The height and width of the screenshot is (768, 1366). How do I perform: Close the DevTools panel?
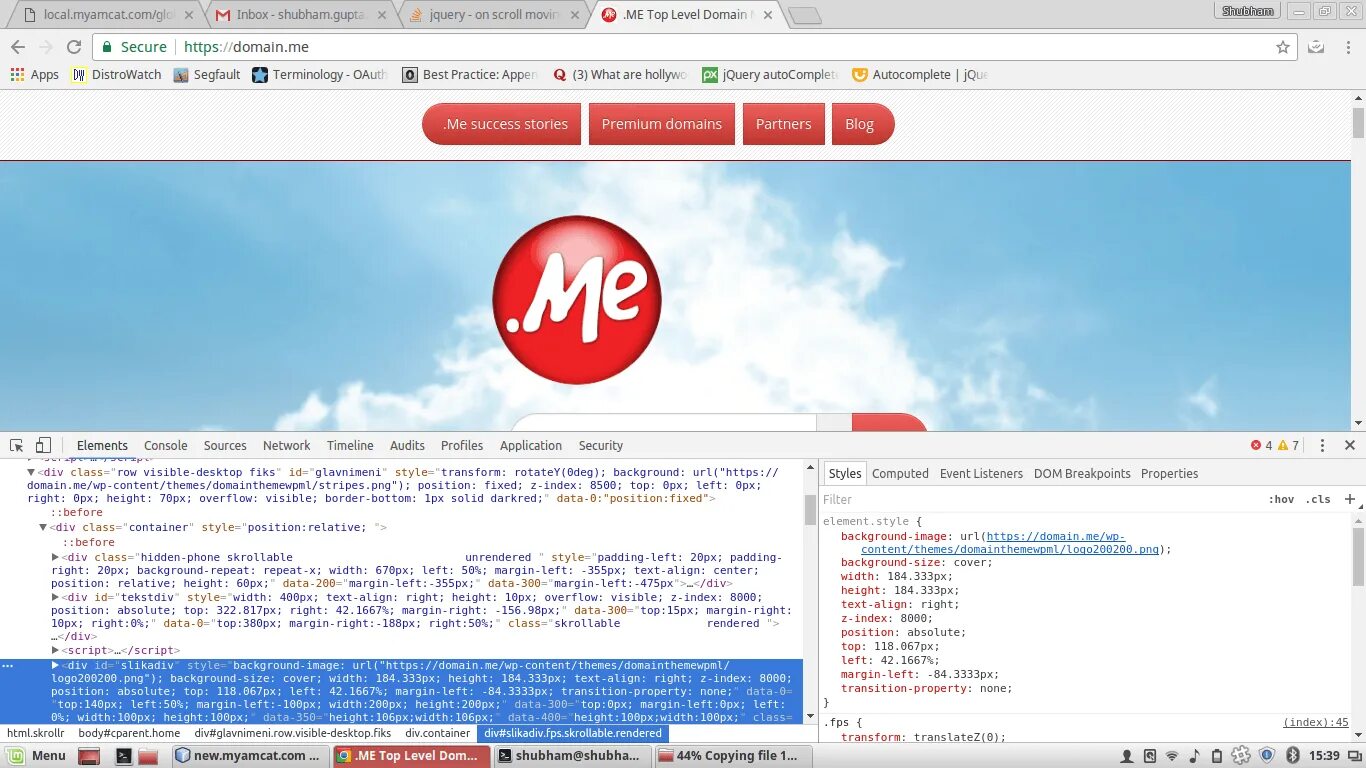click(x=1350, y=445)
